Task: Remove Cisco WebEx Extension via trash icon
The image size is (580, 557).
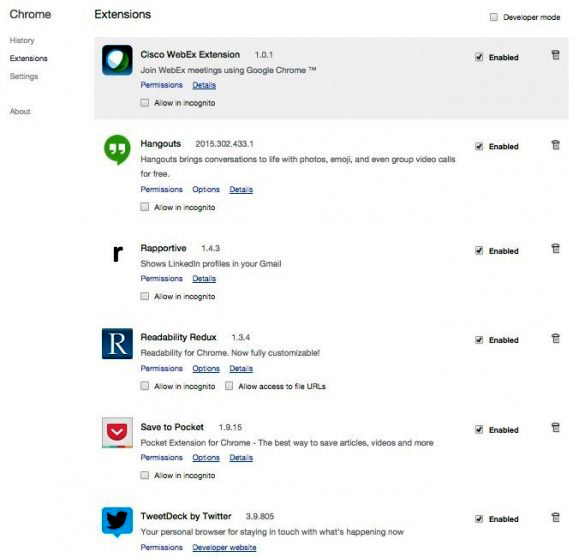Action: tap(555, 55)
